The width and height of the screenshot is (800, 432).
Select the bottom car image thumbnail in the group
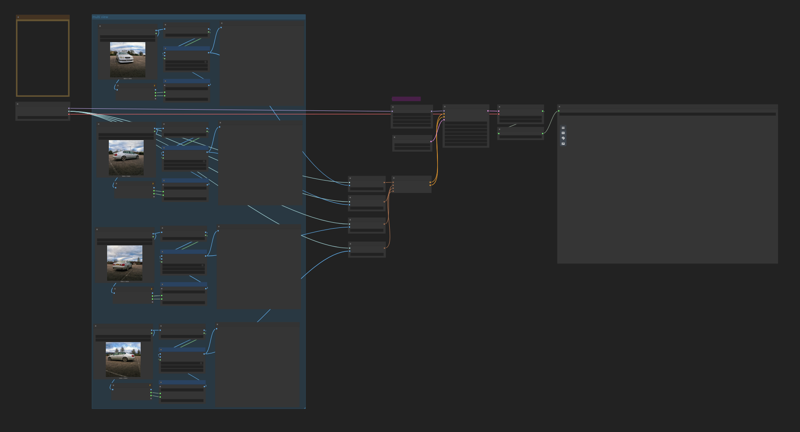(123, 359)
